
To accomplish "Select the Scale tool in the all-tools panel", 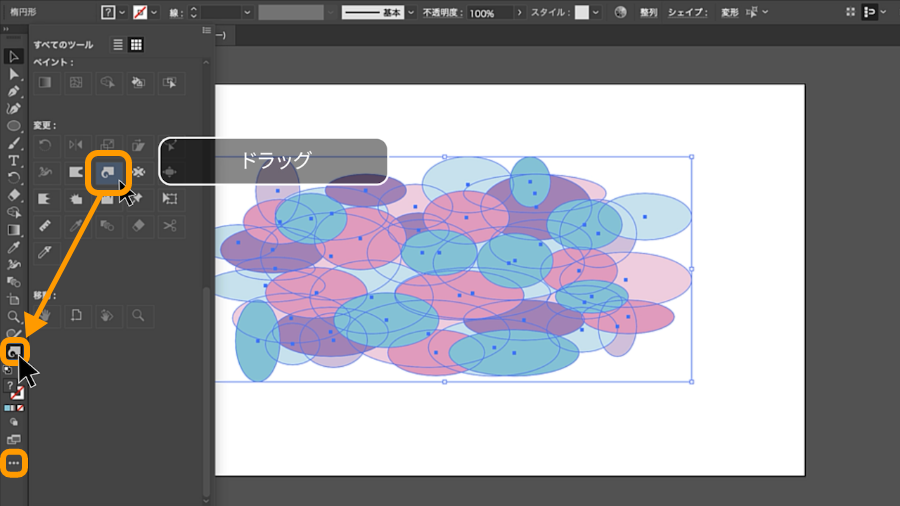I will point(107,145).
